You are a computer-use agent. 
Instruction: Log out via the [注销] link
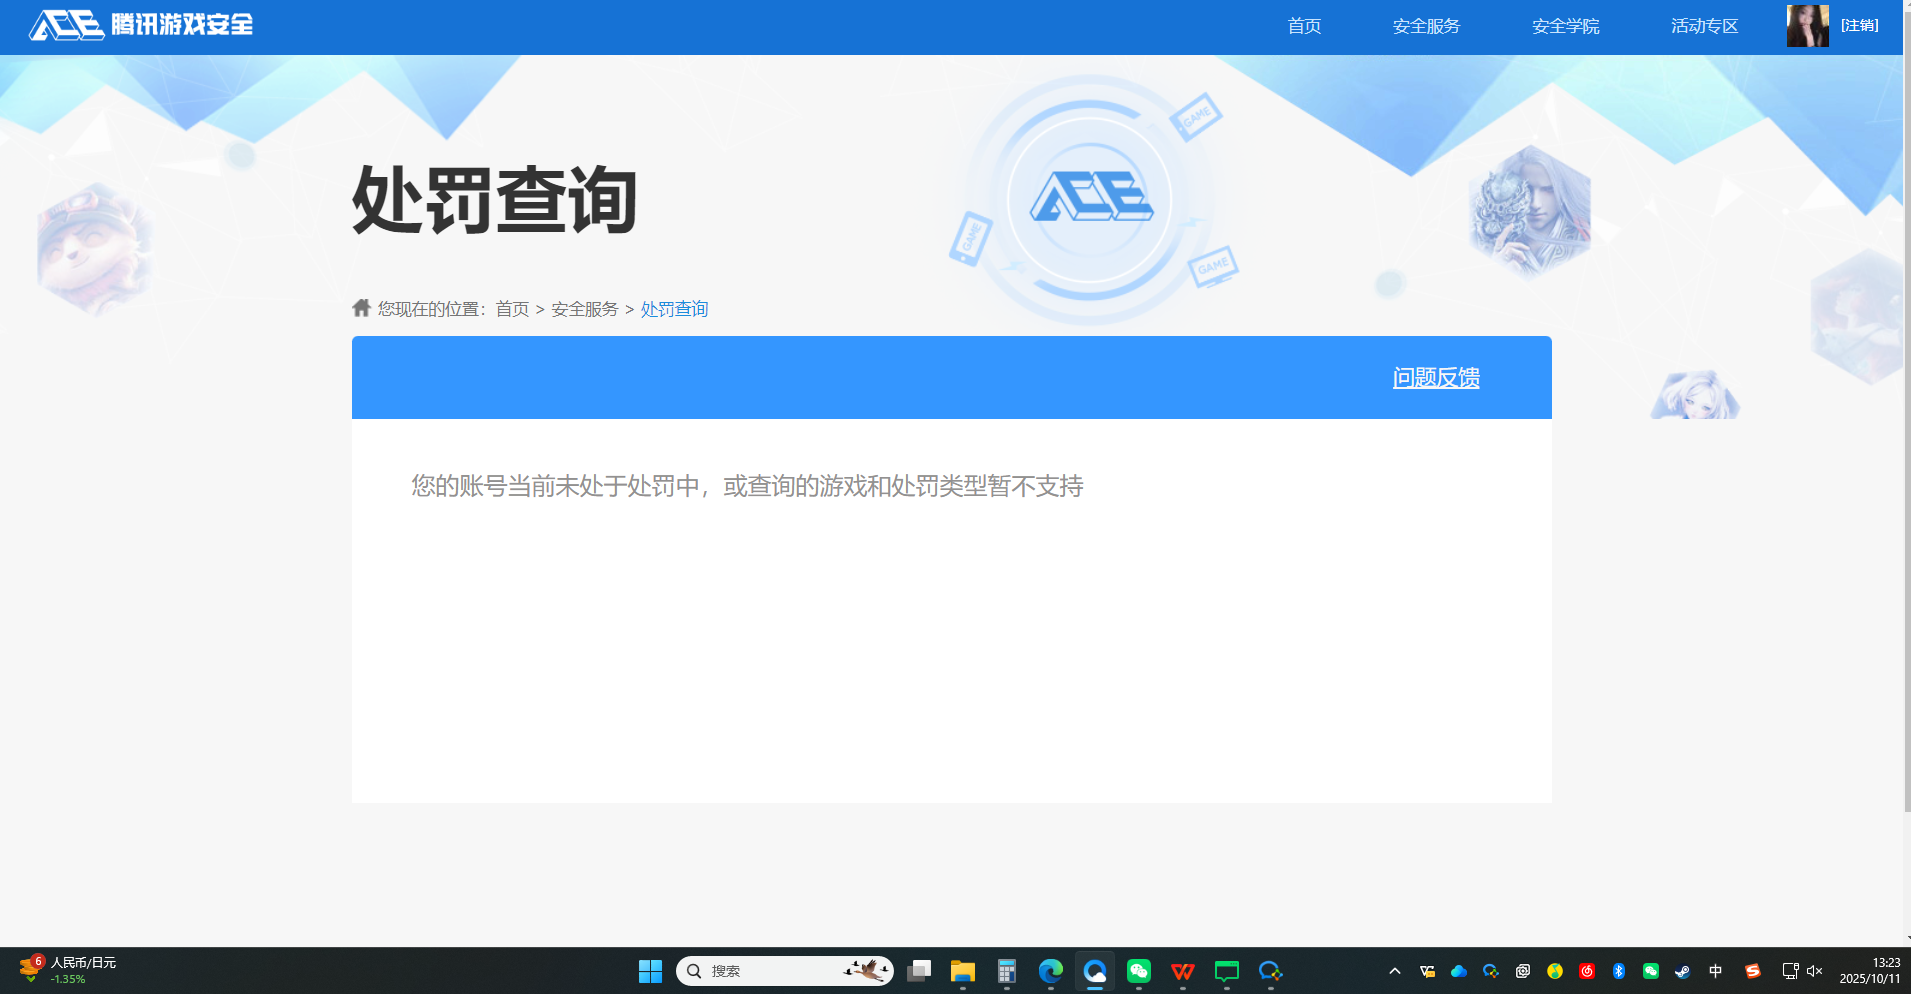pyautogui.click(x=1860, y=25)
